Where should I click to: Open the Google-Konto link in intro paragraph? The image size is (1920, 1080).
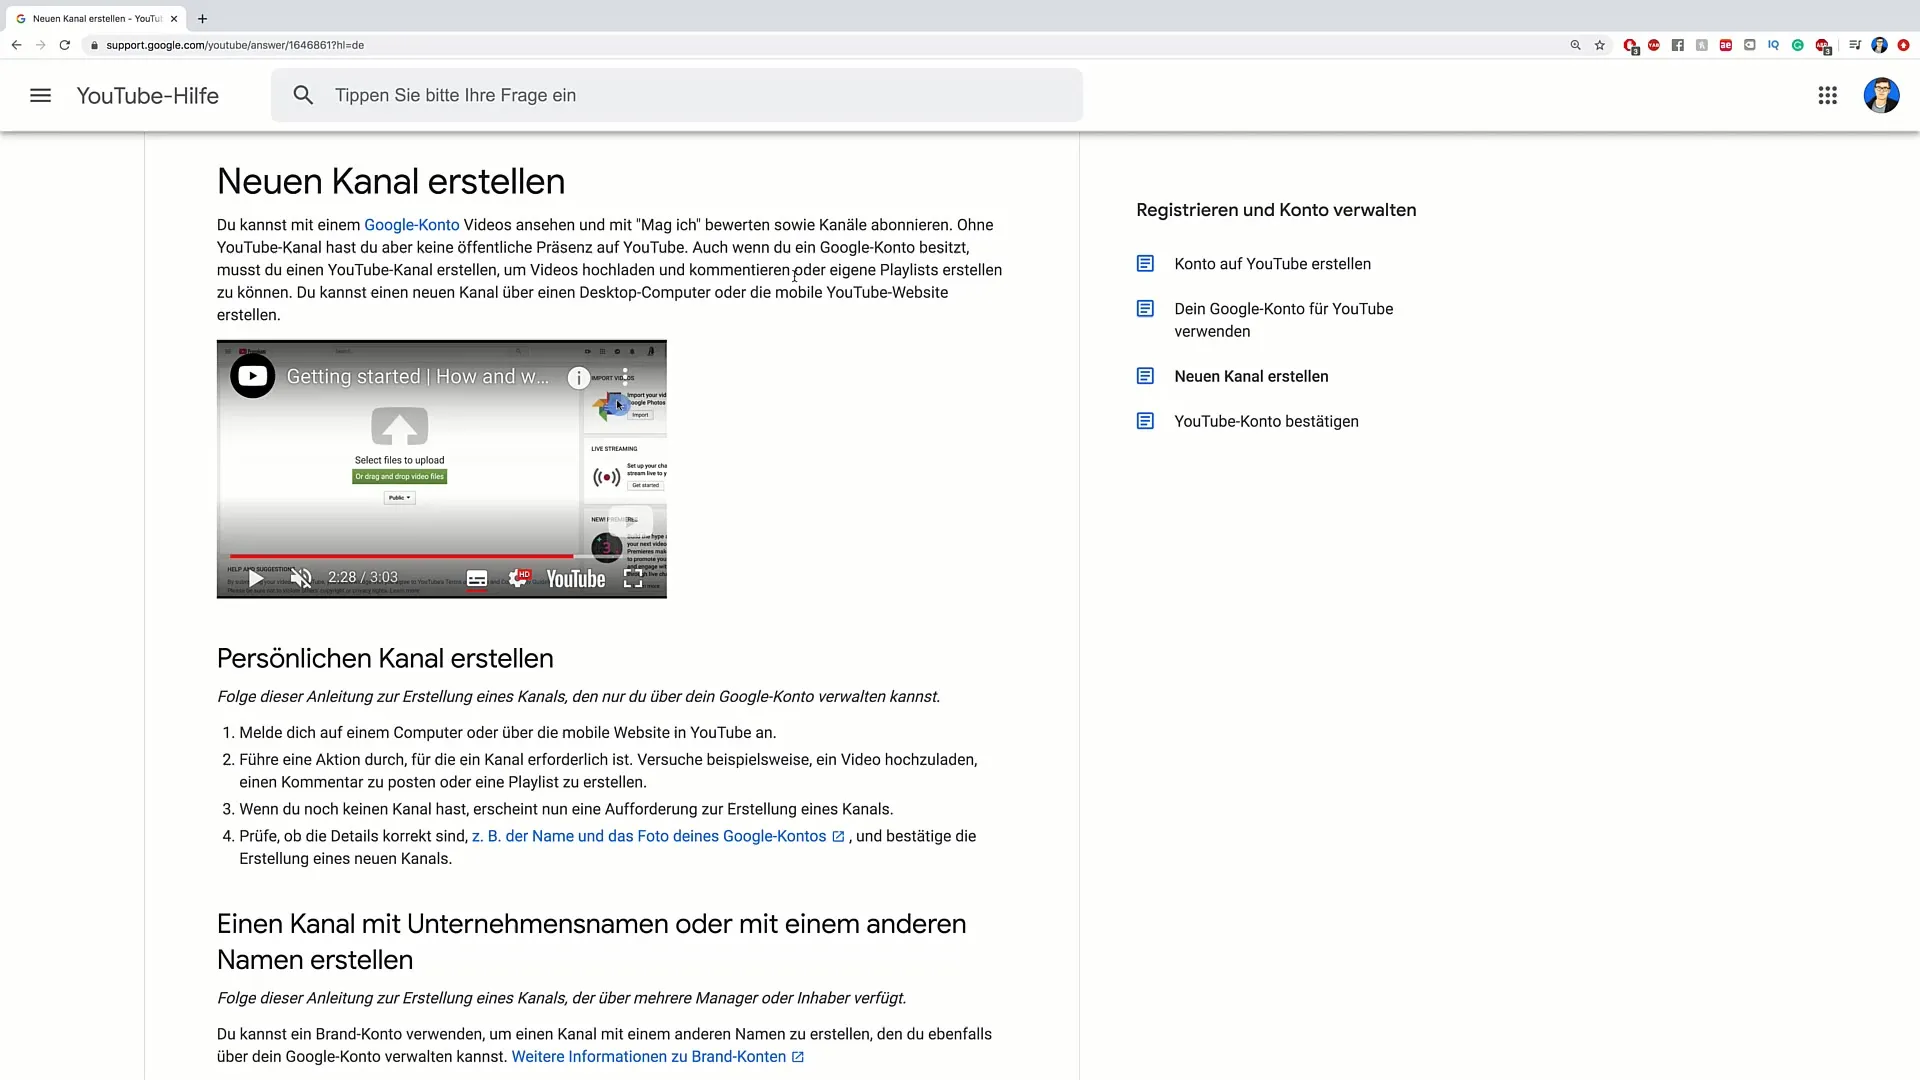tap(411, 225)
